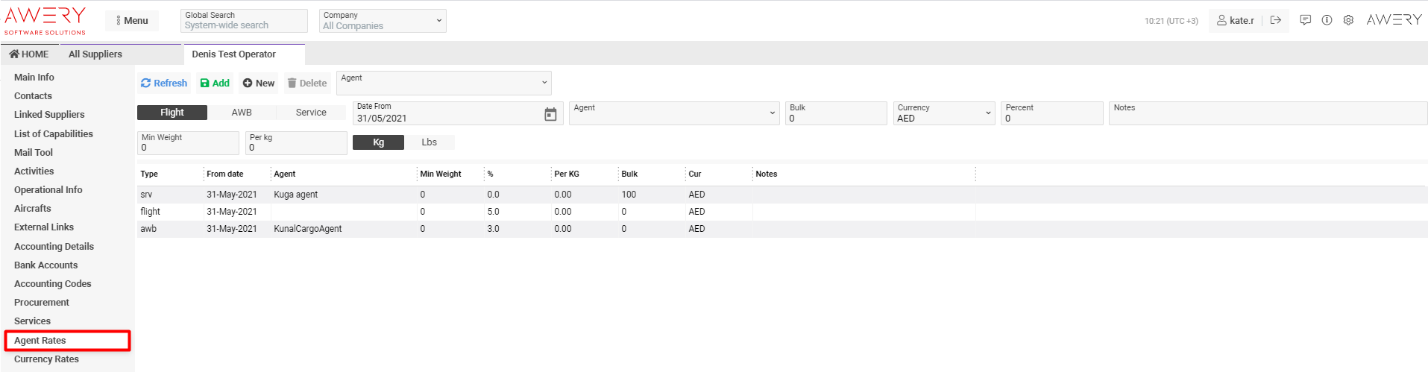
Task: Select the Flight rate type
Action: [172, 113]
